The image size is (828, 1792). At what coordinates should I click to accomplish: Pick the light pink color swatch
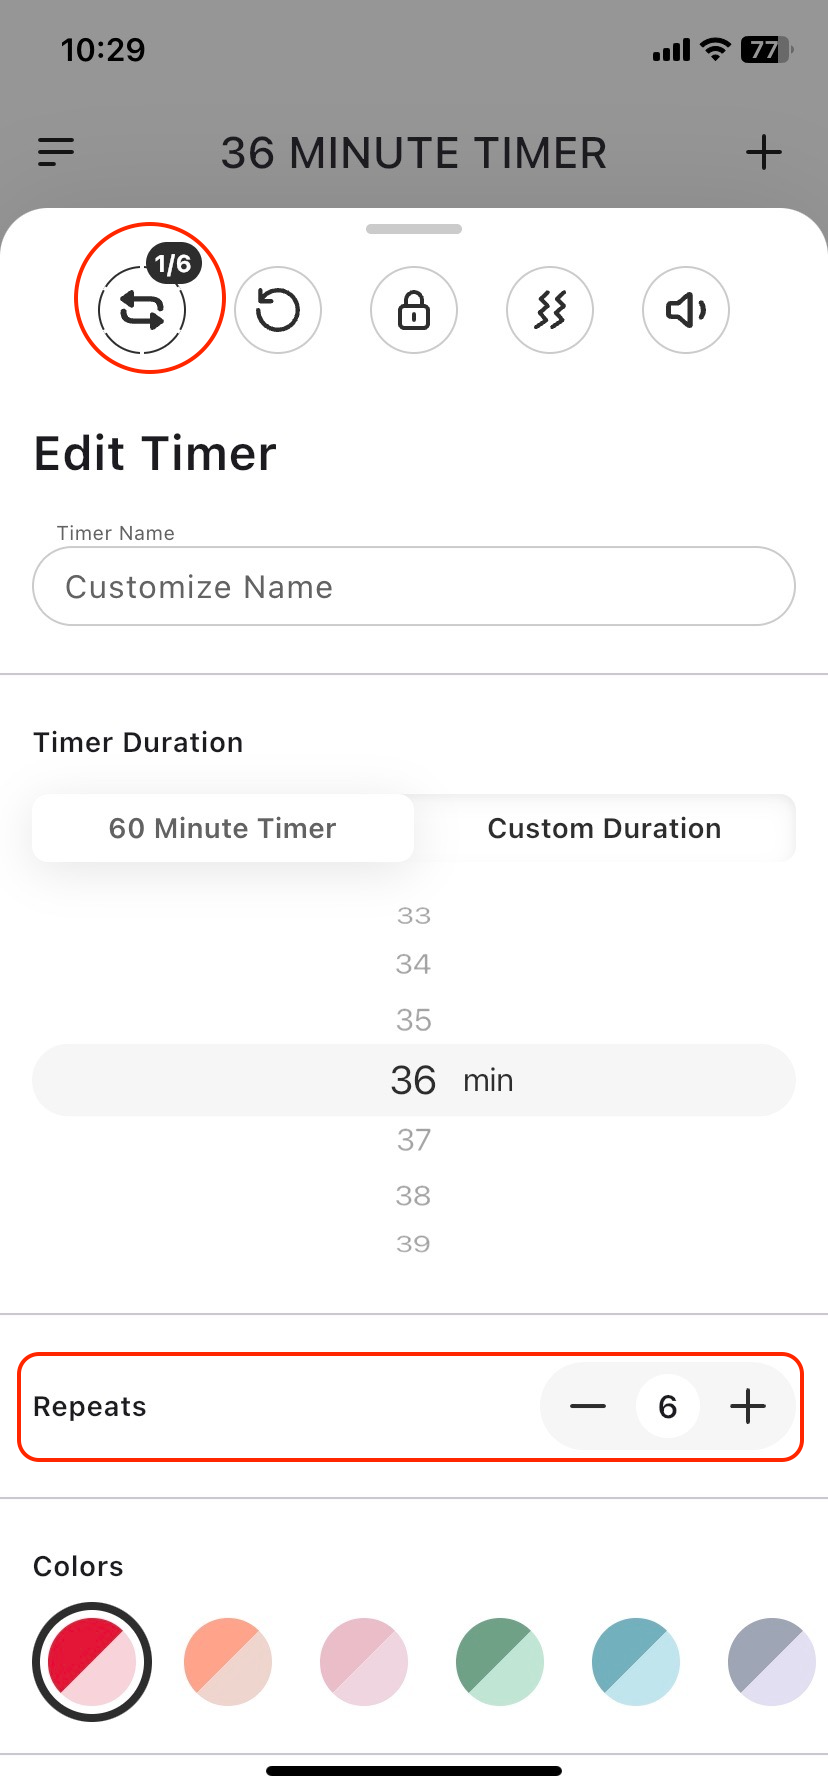click(x=364, y=1662)
